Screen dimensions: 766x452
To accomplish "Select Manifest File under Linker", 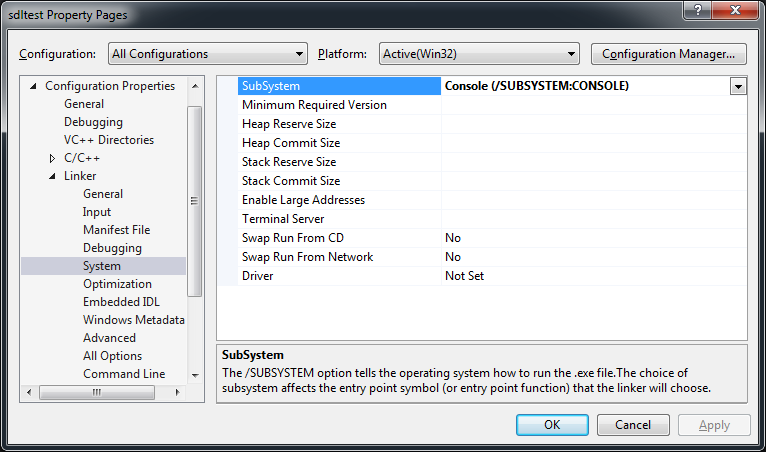I will [x=116, y=230].
